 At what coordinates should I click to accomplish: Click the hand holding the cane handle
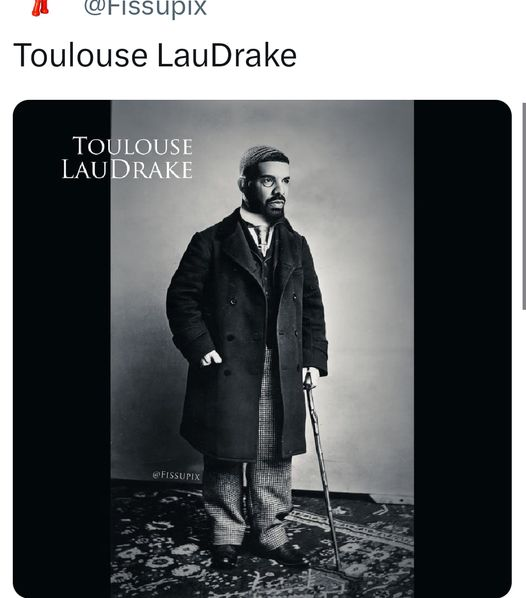310,376
